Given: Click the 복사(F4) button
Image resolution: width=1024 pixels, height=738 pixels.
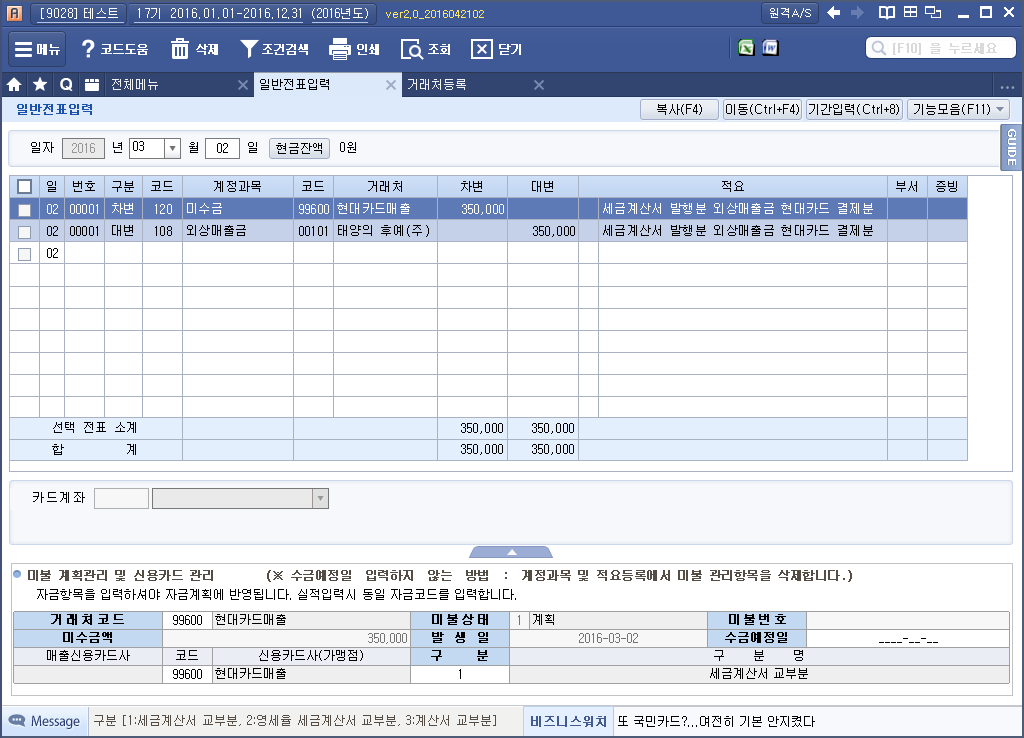Looking at the screenshot, I should 679,110.
